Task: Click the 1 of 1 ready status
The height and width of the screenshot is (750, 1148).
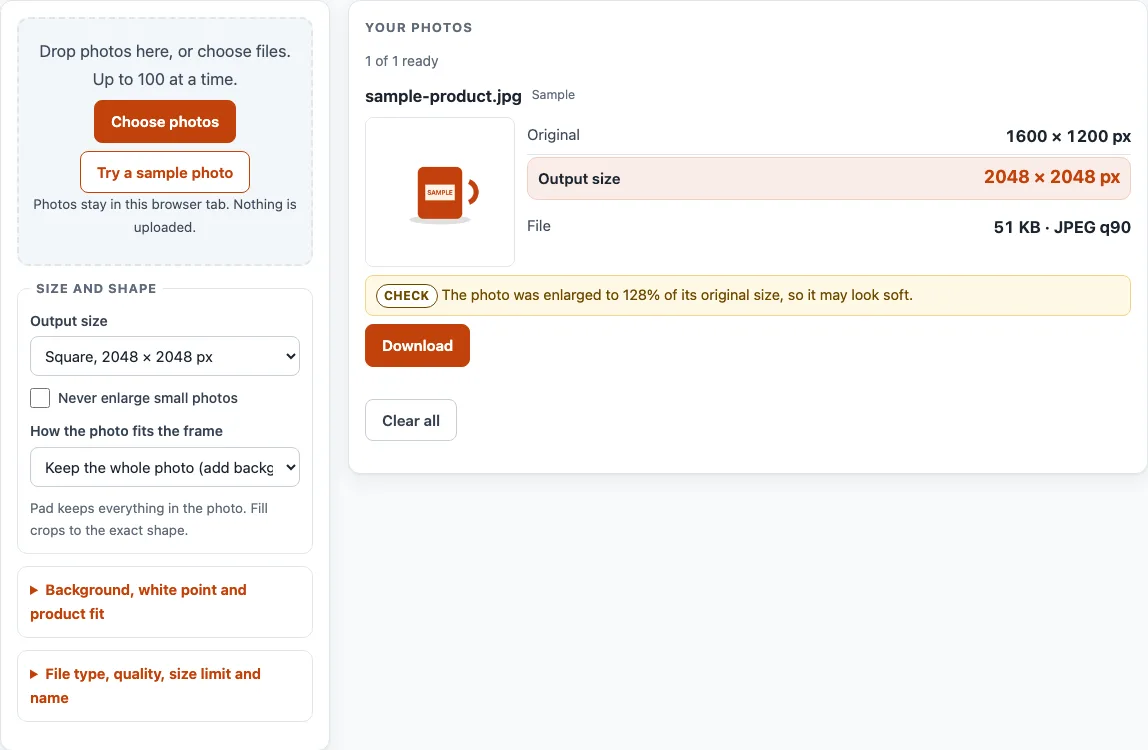Action: point(402,61)
